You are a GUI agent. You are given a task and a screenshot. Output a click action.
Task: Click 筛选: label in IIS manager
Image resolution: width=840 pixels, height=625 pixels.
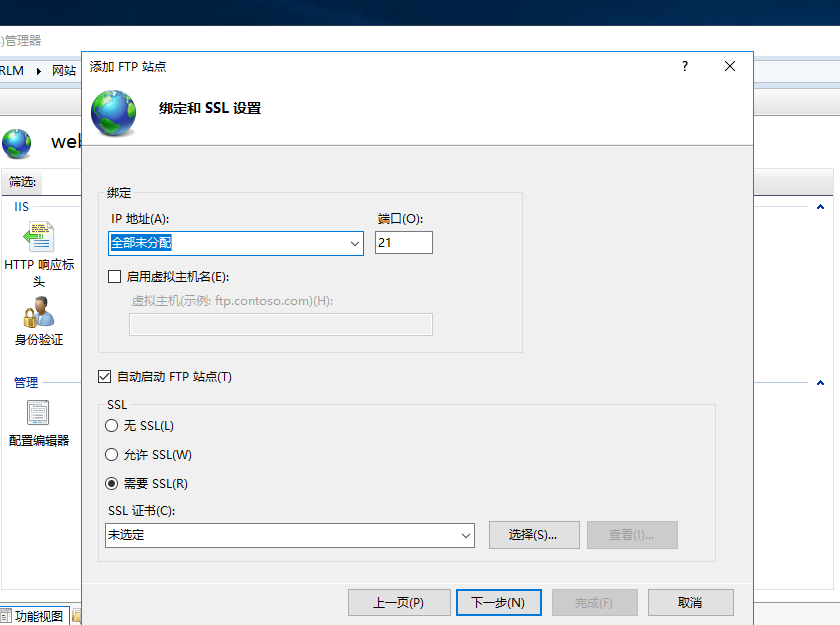(x=22, y=182)
